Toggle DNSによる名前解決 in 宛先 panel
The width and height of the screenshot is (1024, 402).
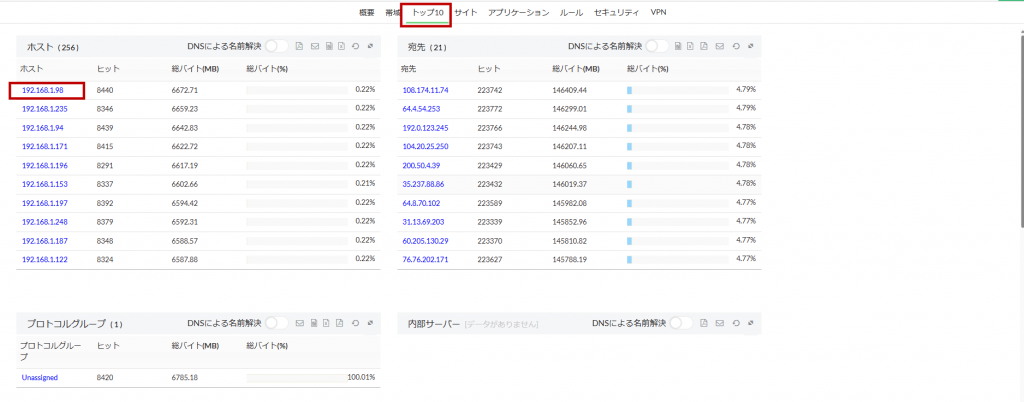(x=657, y=46)
